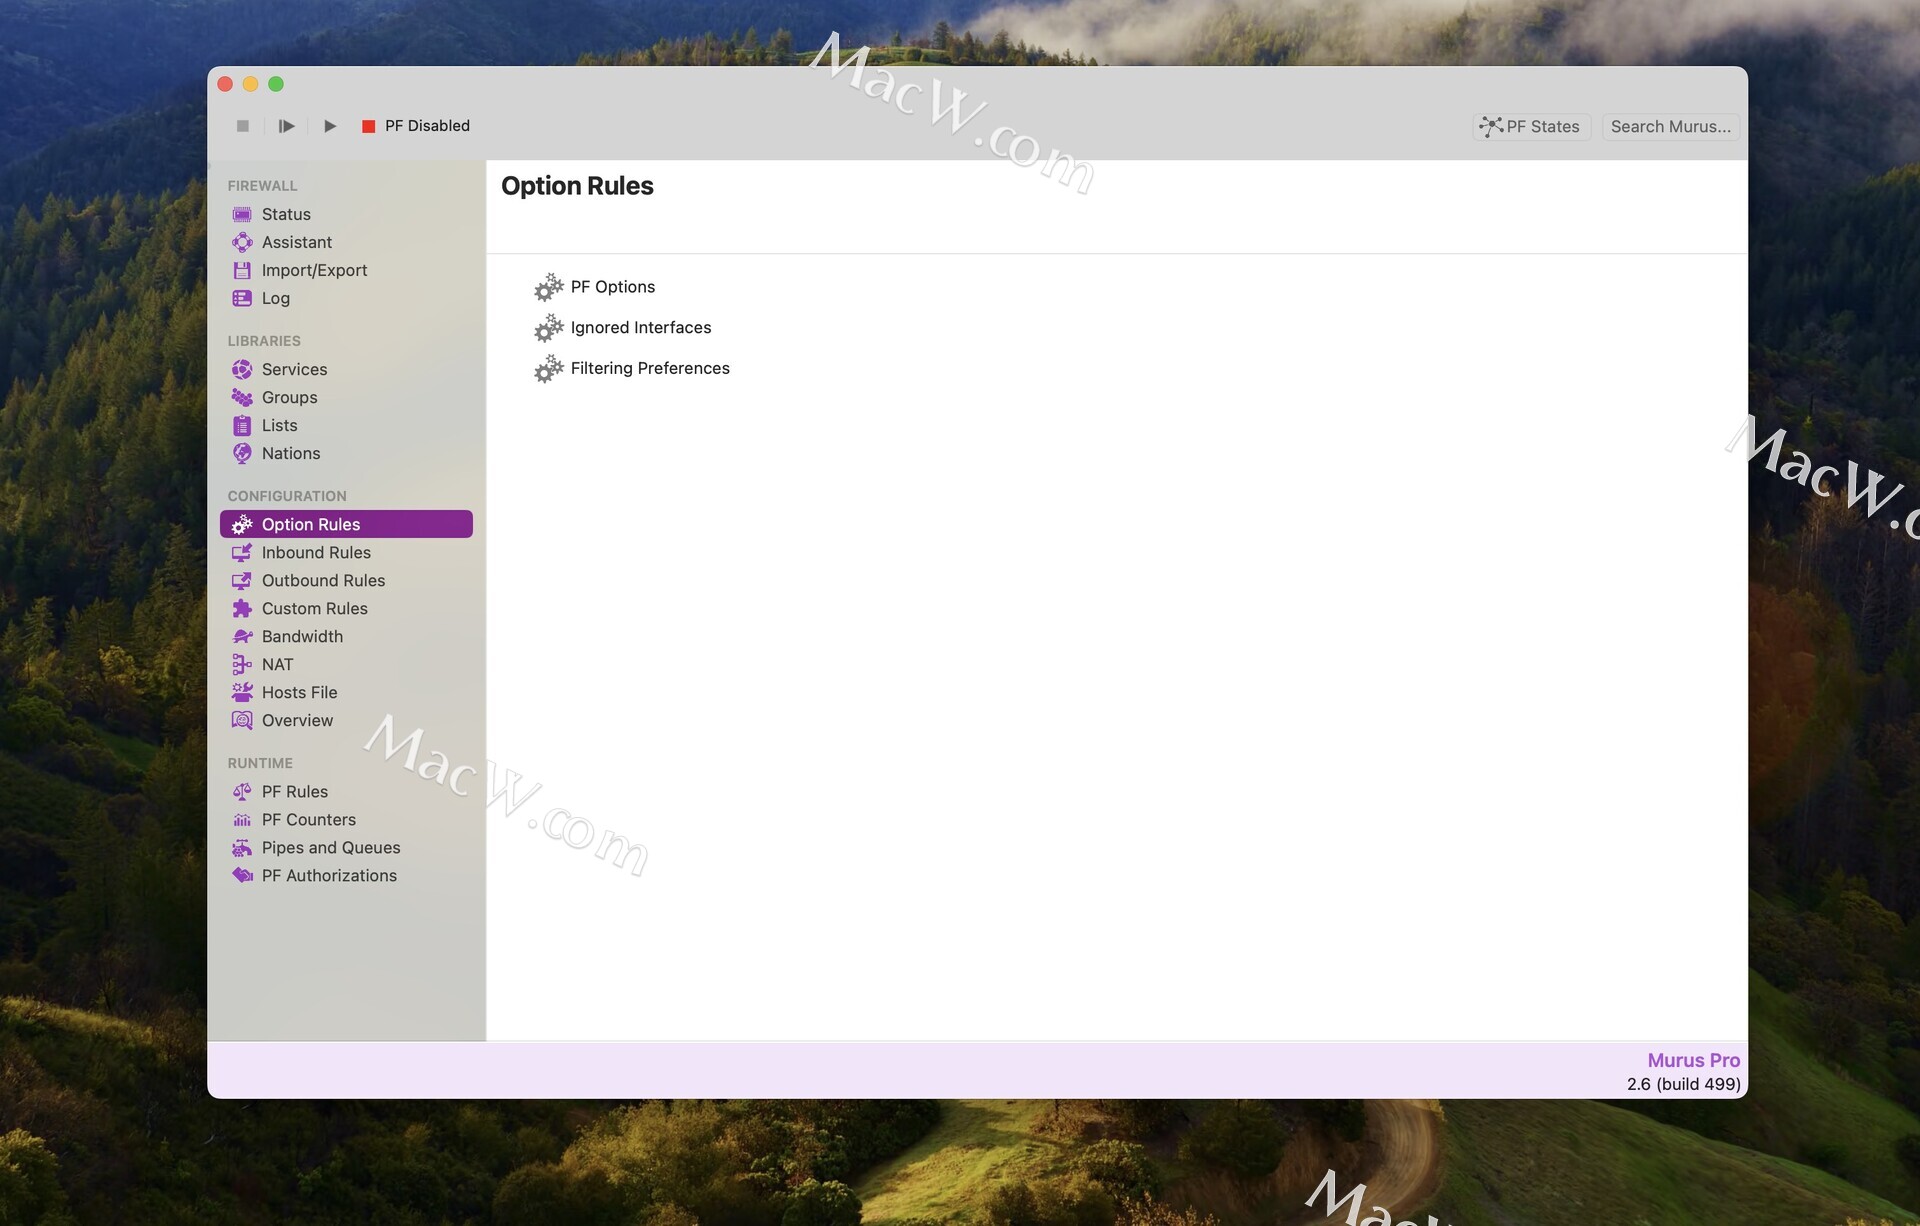Screen dimensions: 1920x1226
Task: Go to Status in sidebar
Action: click(x=286, y=214)
